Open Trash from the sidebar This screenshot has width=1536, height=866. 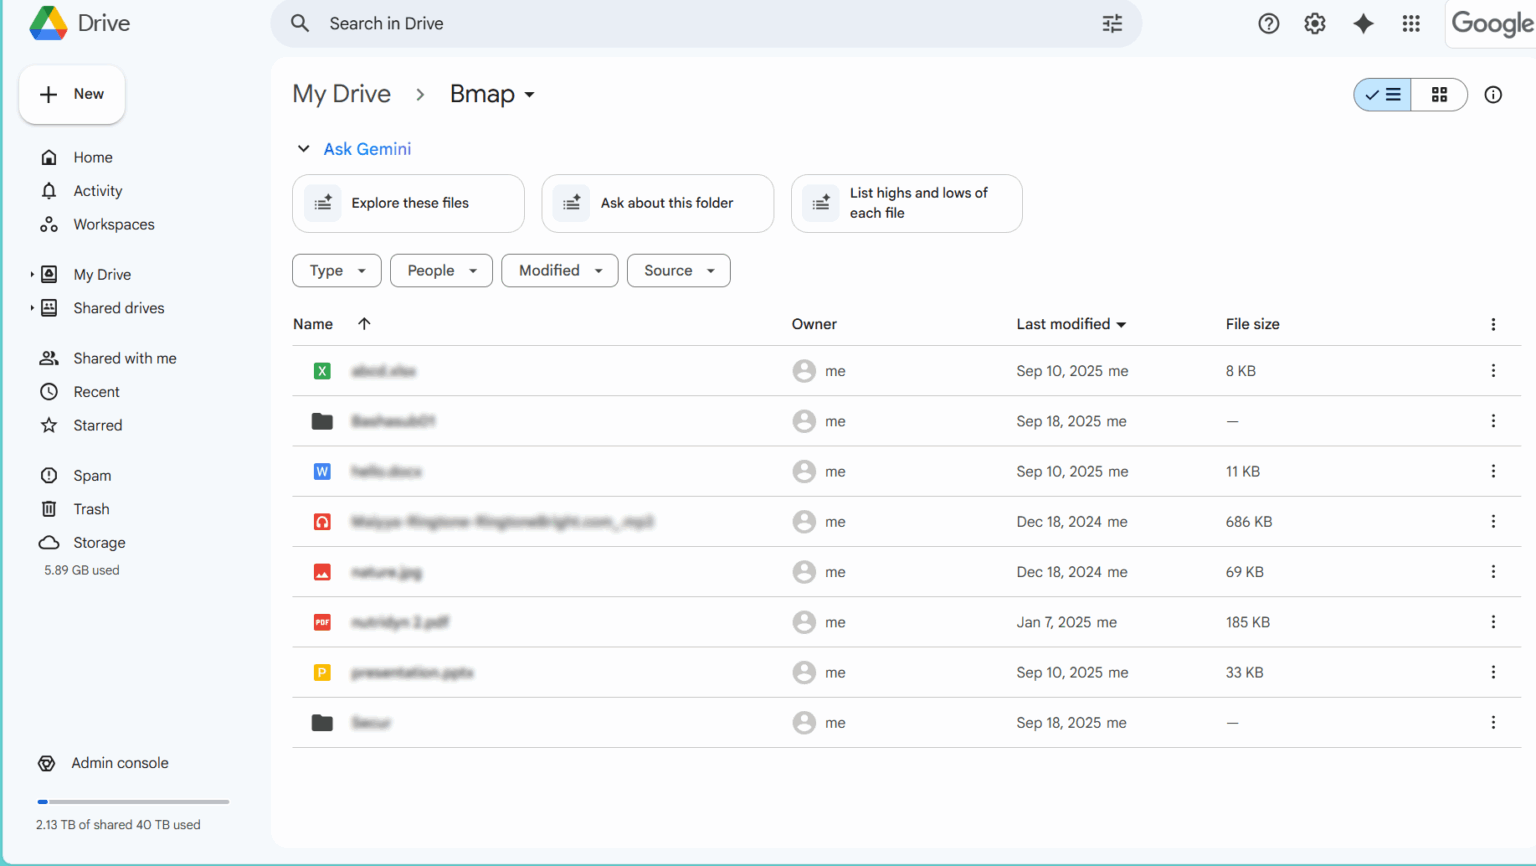(x=91, y=508)
